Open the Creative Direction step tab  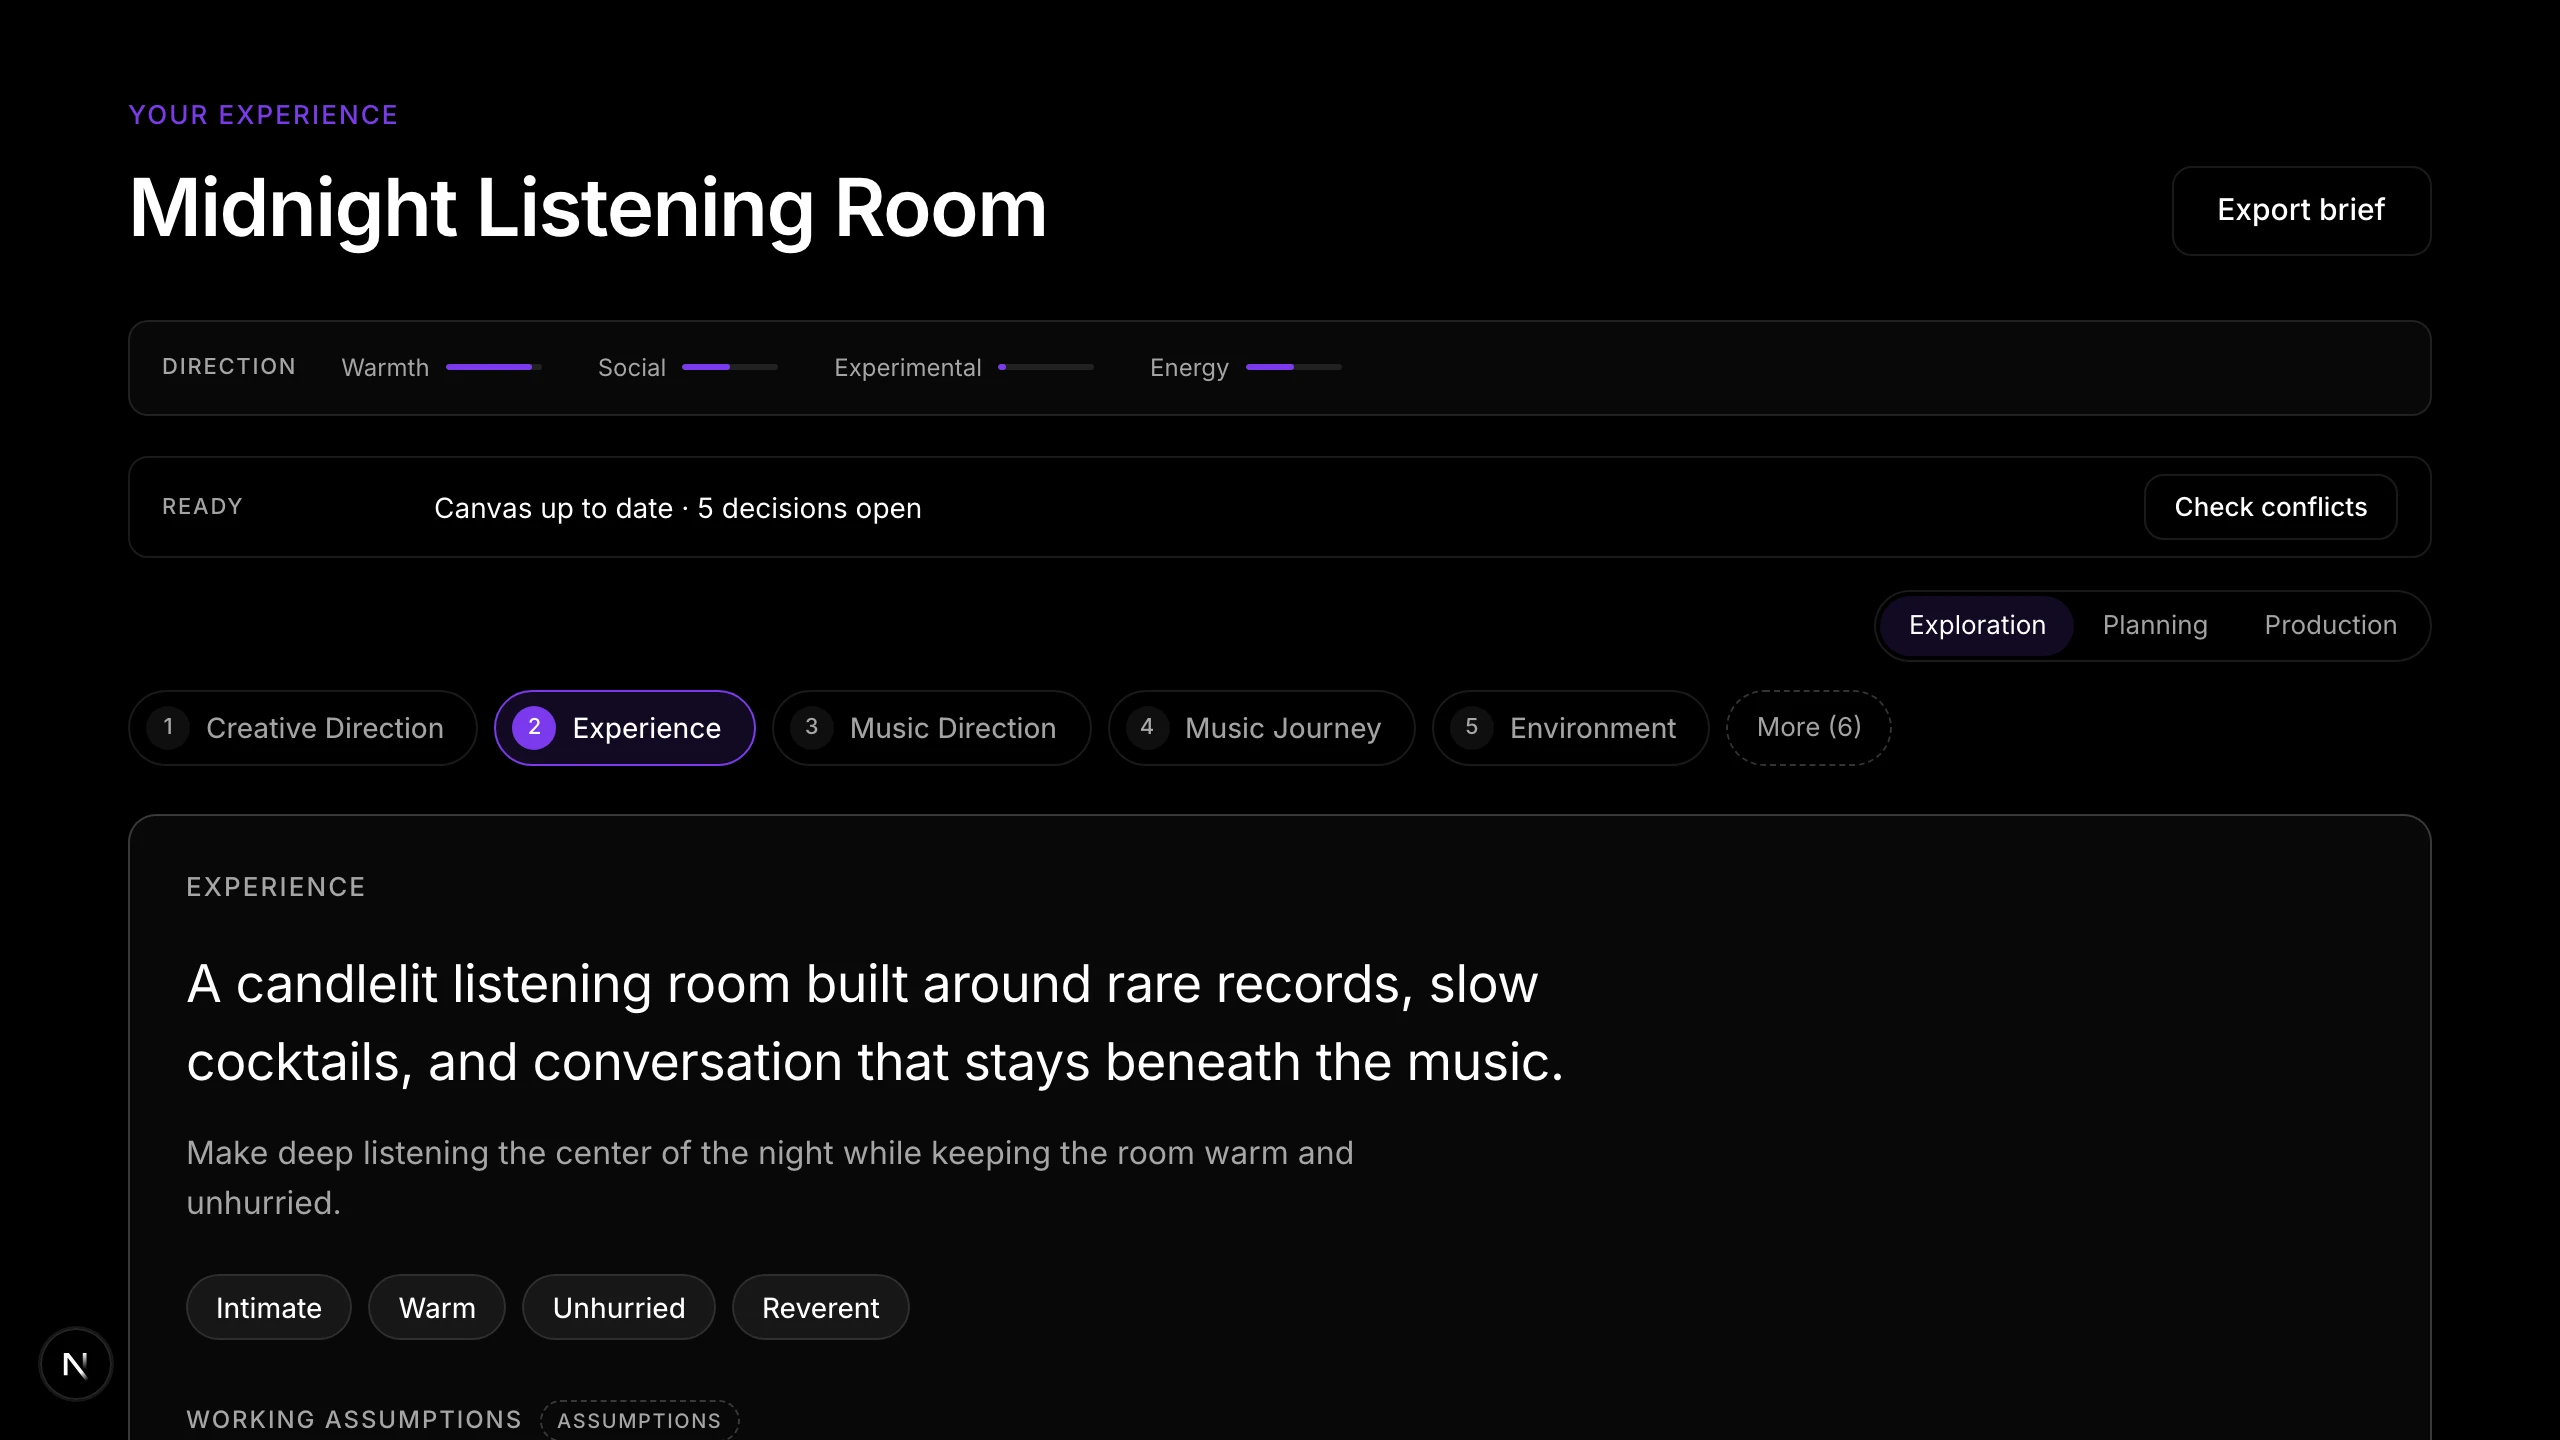303,728
